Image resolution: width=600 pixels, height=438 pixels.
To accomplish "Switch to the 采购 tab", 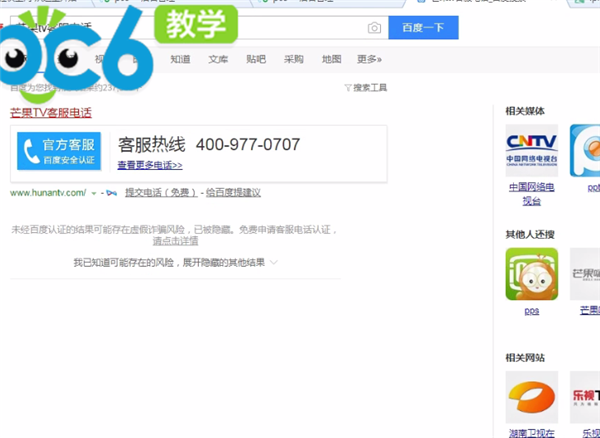I will pyautogui.click(x=293, y=59).
